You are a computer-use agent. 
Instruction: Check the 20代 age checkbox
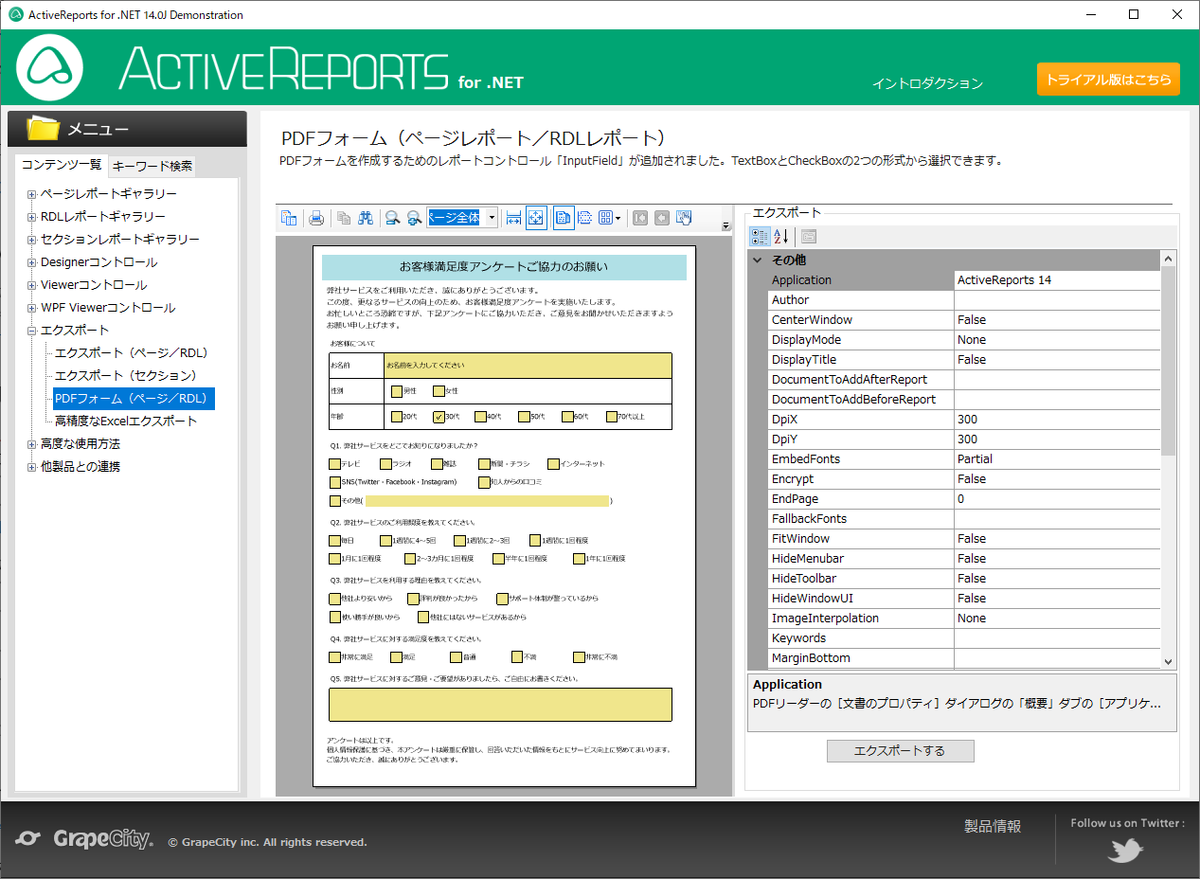pyautogui.click(x=397, y=416)
